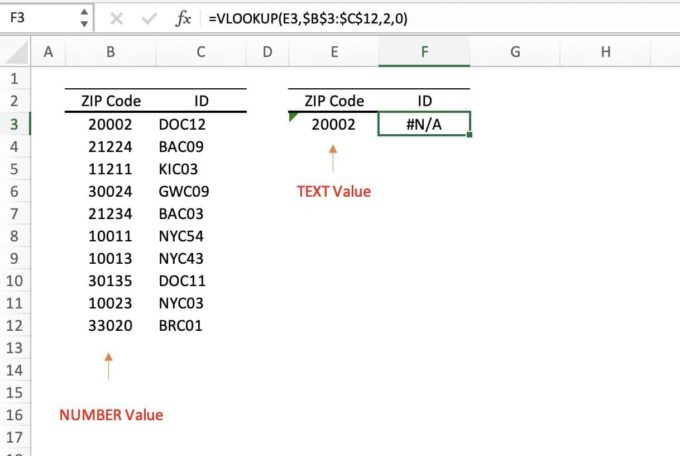The image size is (680, 456).
Task: Select the cell with ZIP code 33020
Action: coord(109,325)
